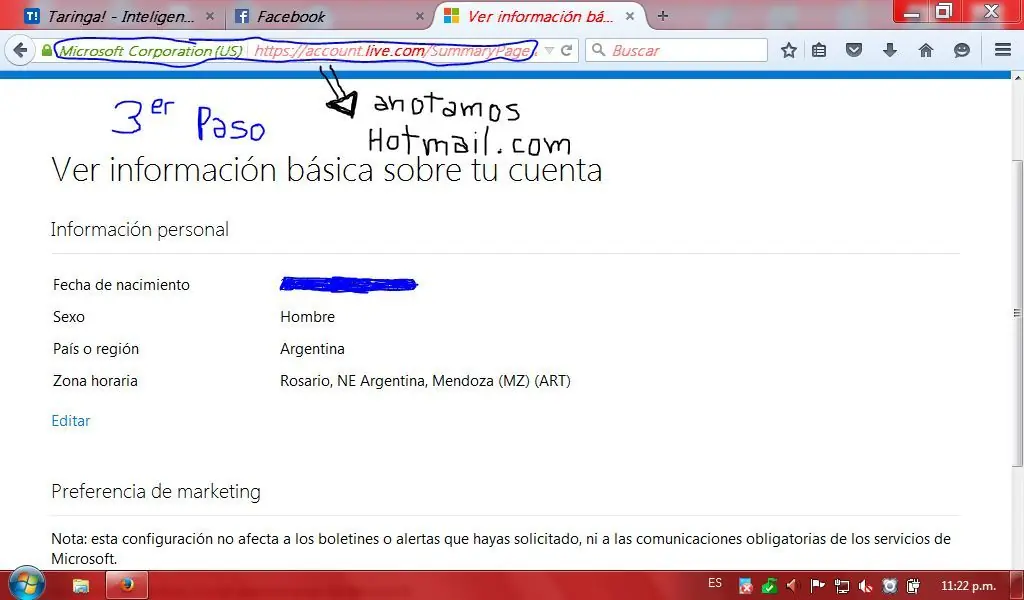Reload the page with the refresh icon

[x=566, y=50]
